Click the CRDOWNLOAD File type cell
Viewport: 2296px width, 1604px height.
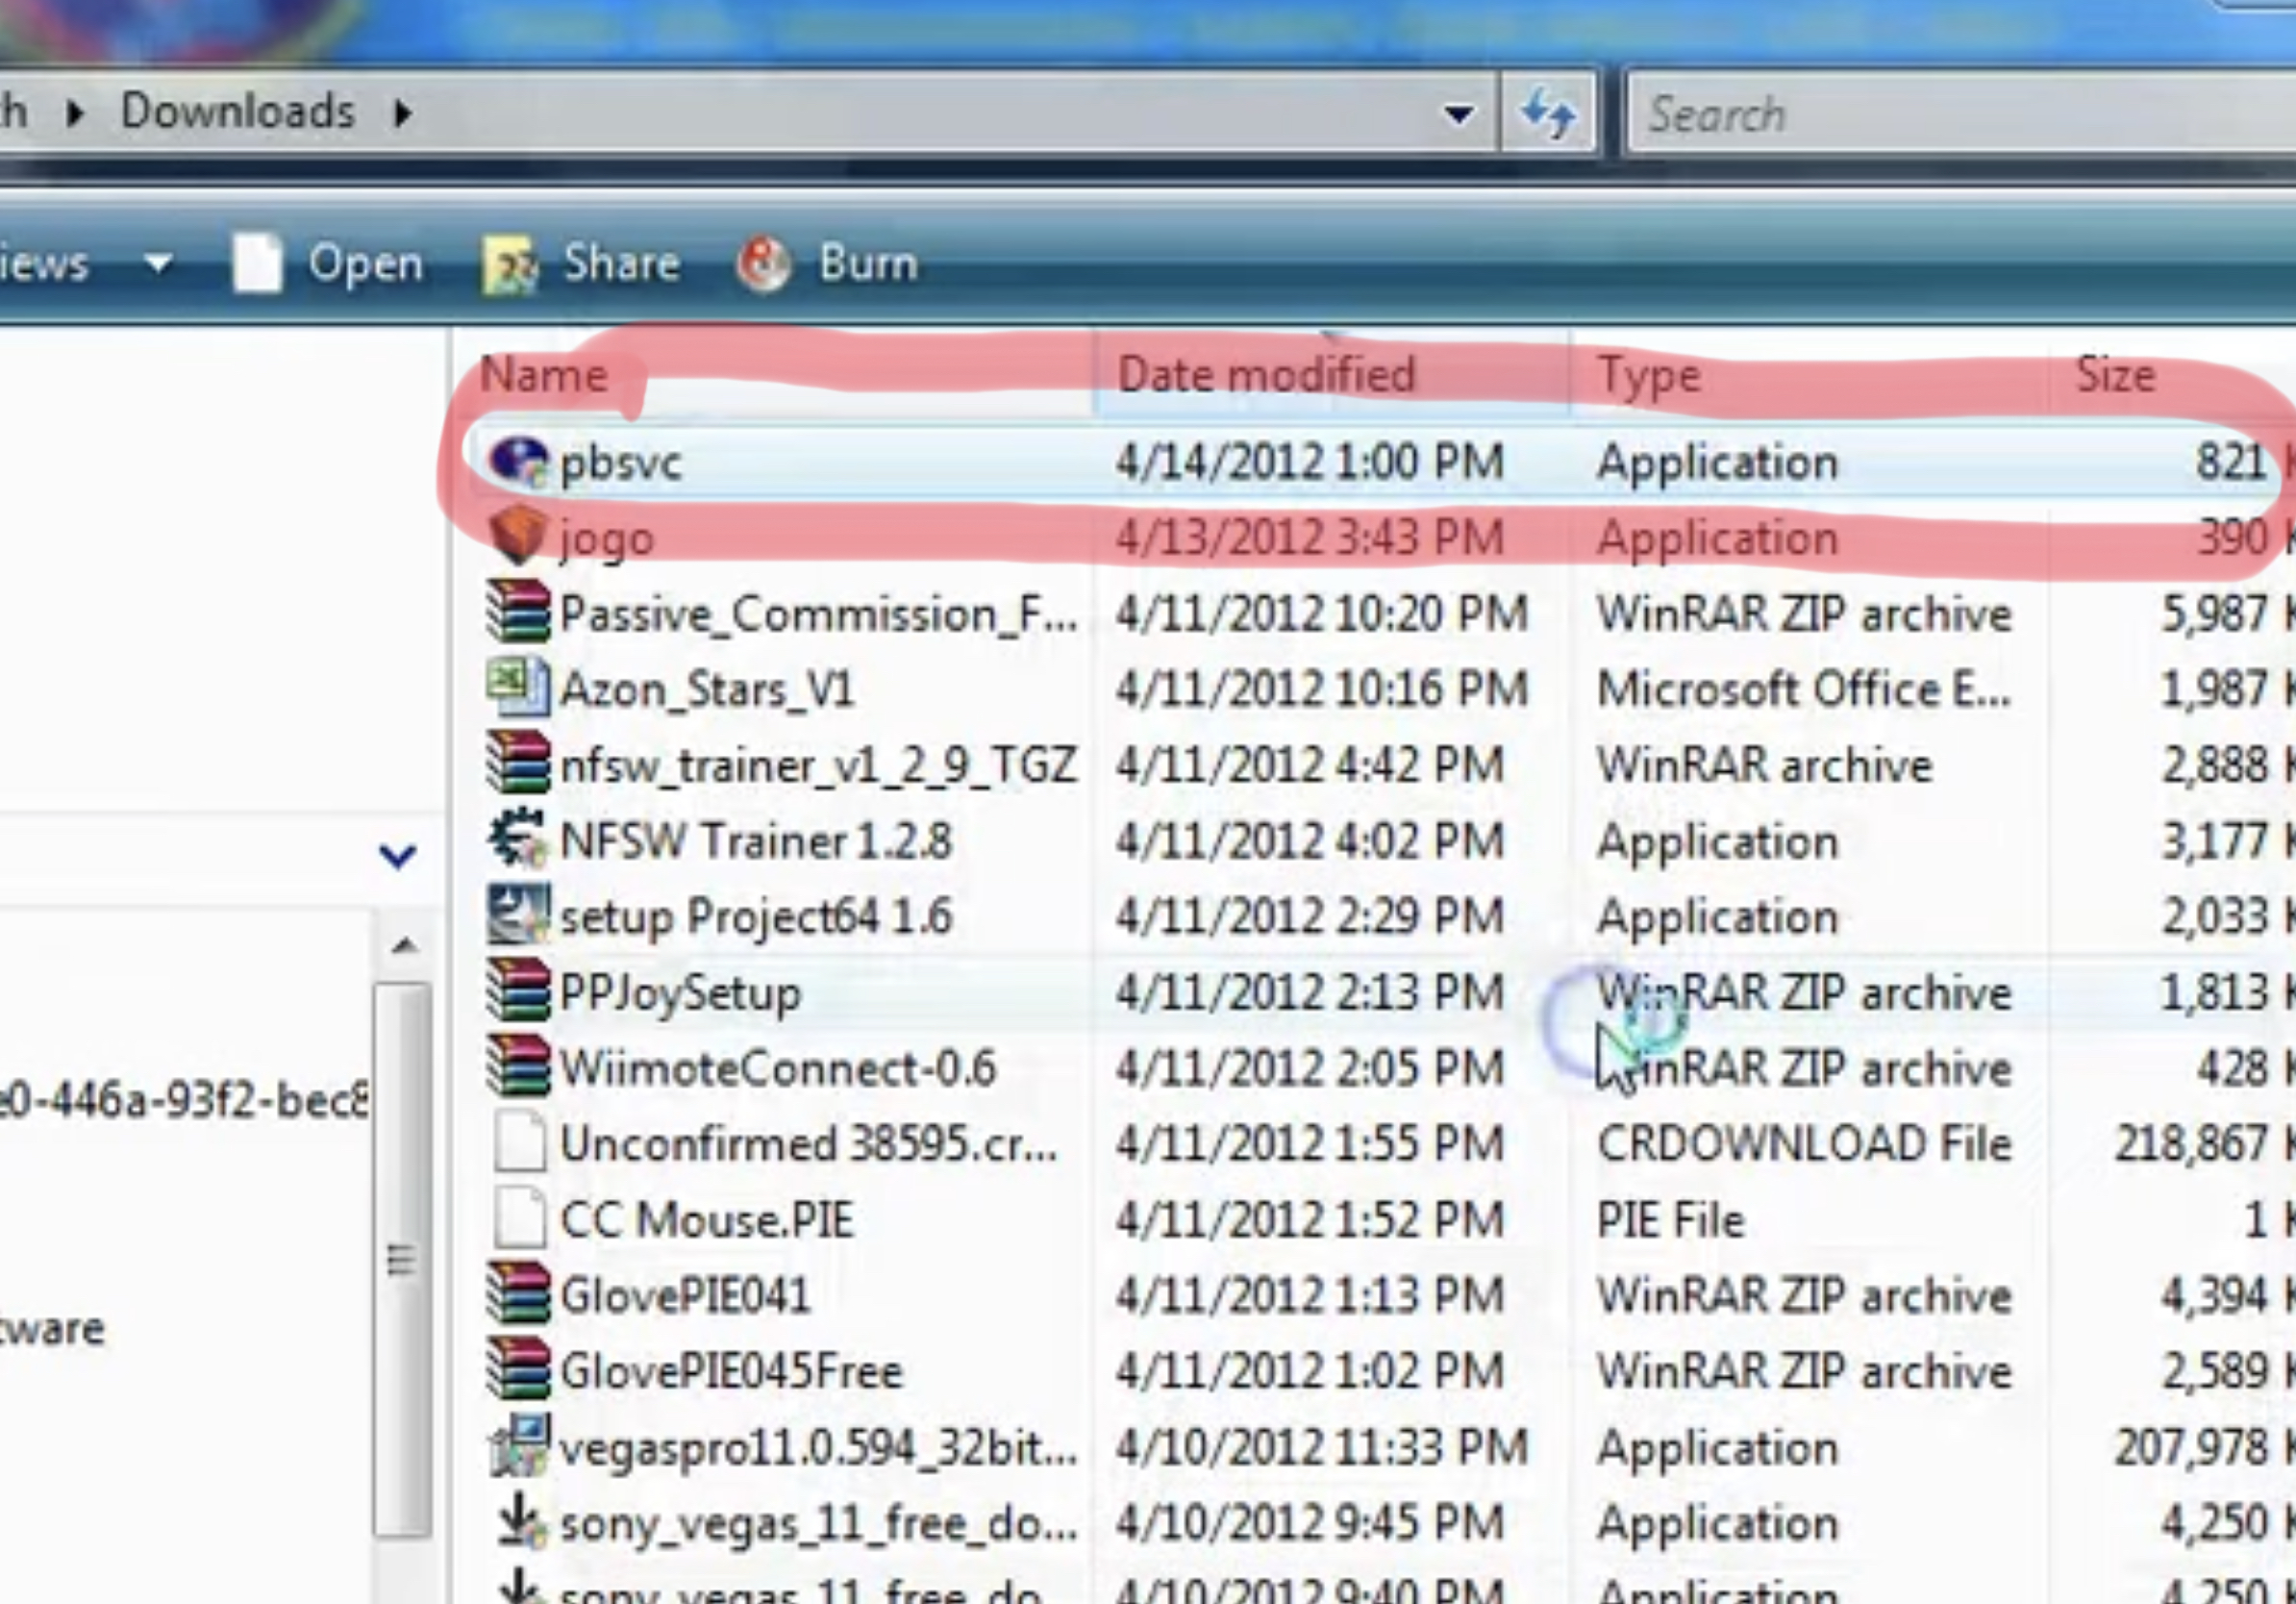[1804, 1144]
